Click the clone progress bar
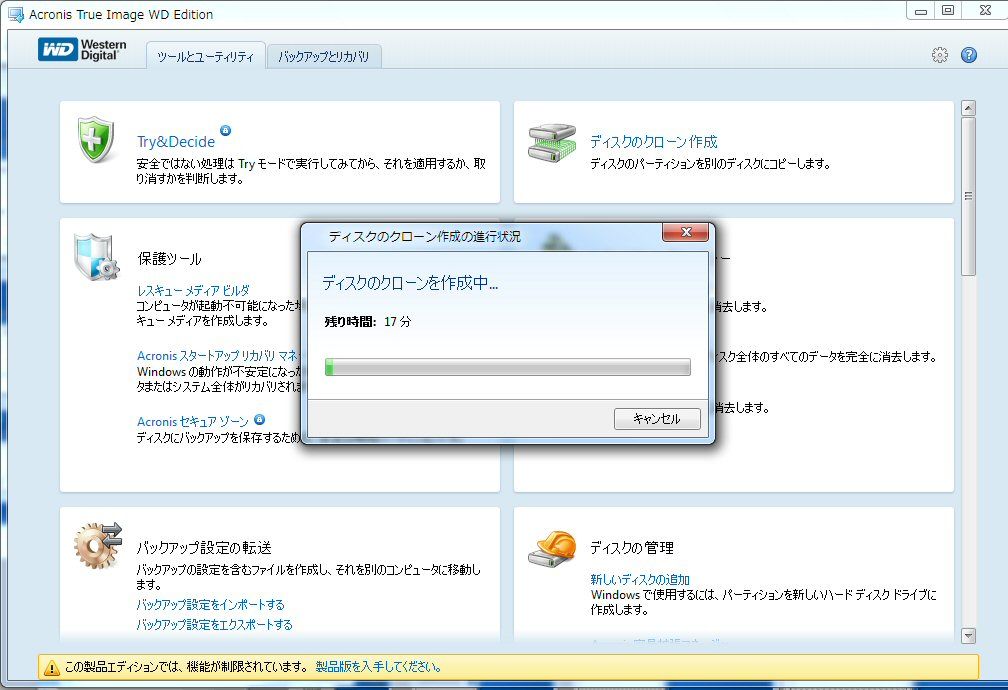The width and height of the screenshot is (1008, 690). [x=508, y=367]
